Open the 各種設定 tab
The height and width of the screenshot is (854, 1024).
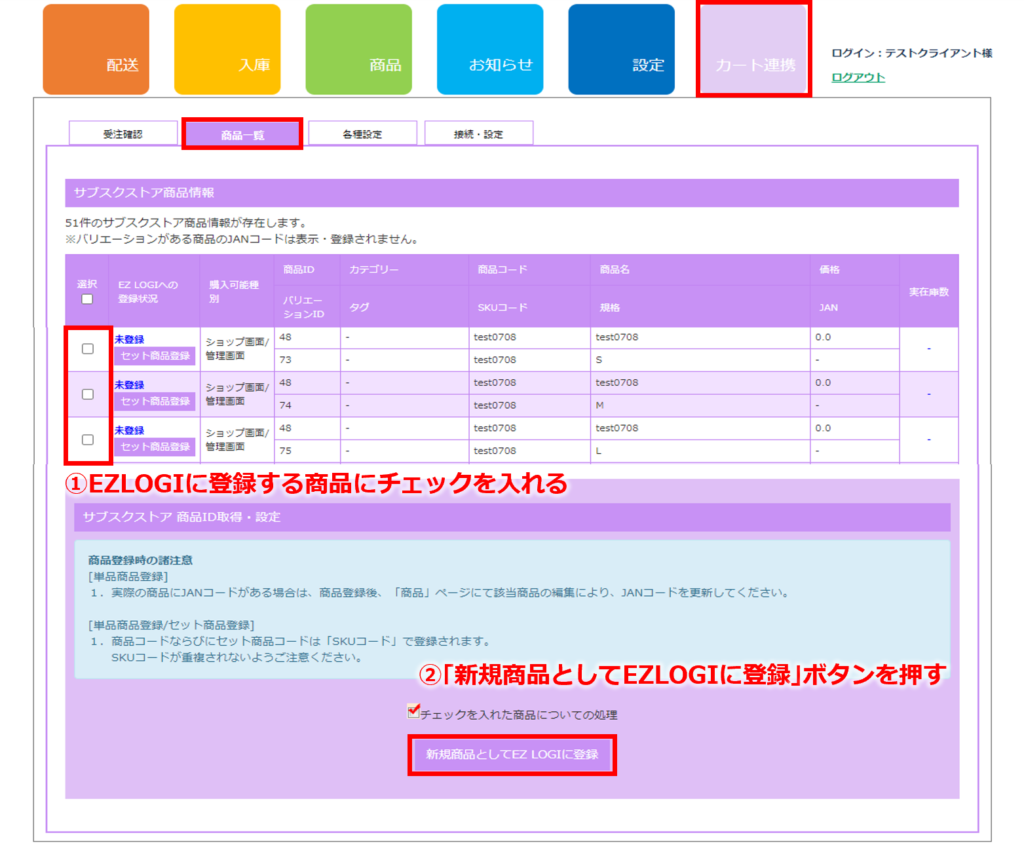tap(361, 134)
